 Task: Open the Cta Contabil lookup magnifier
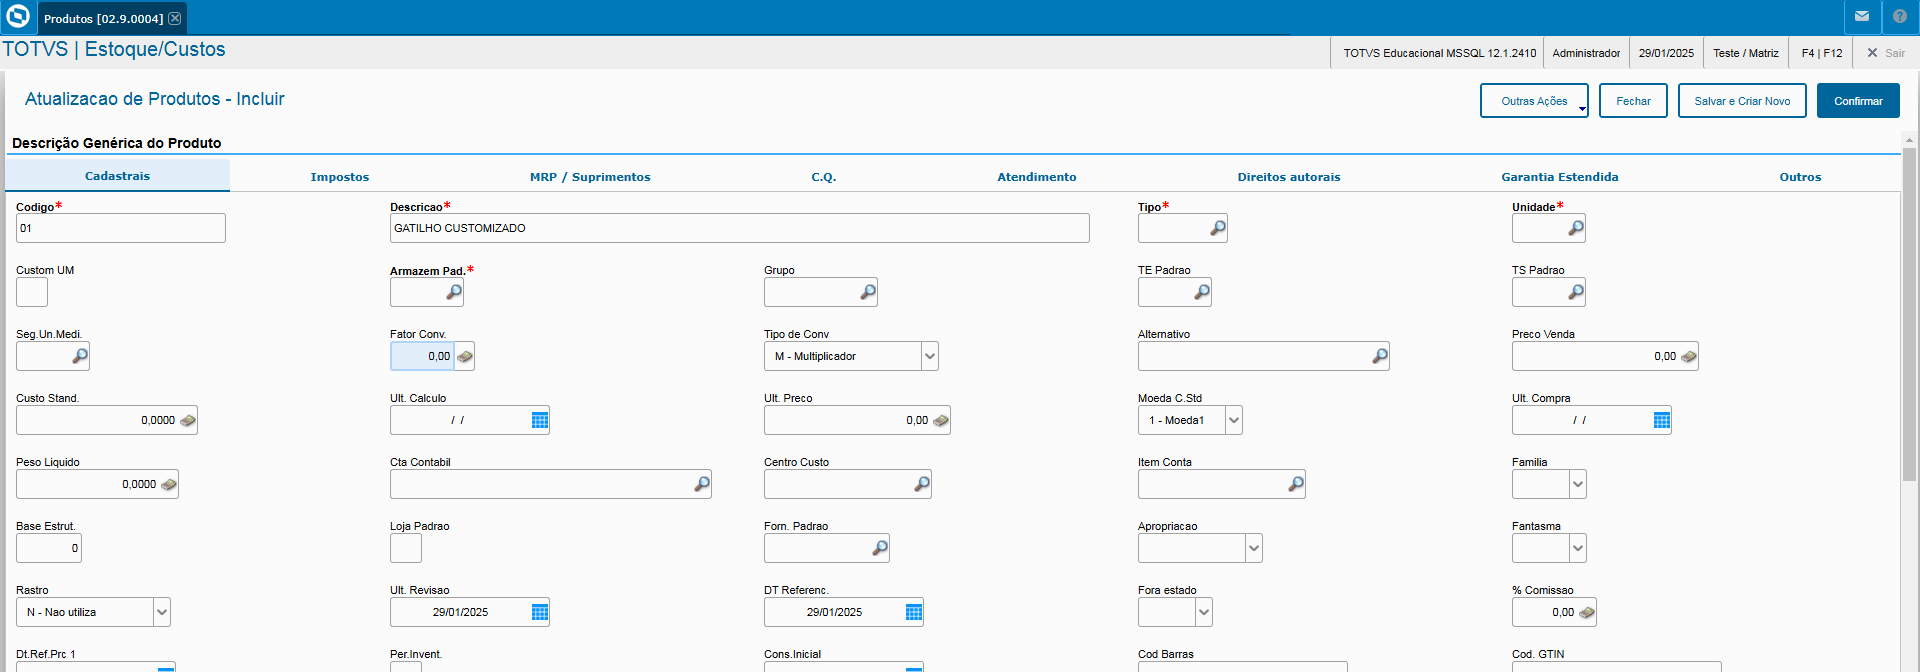coord(702,484)
